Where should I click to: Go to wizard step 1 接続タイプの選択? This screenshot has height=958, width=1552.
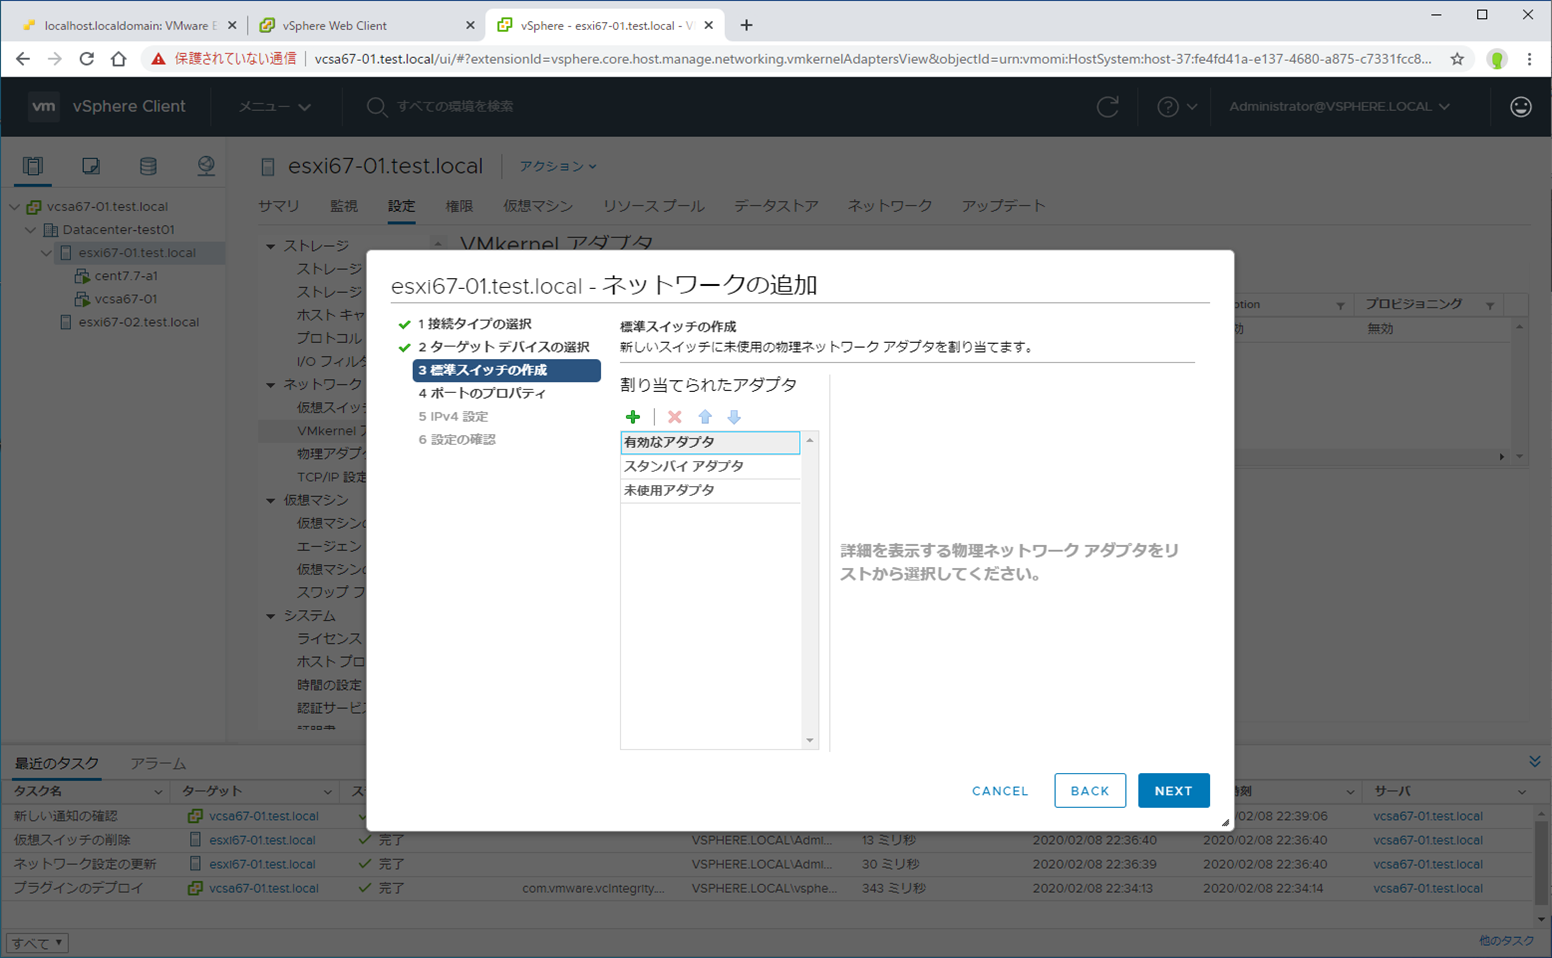(x=475, y=324)
